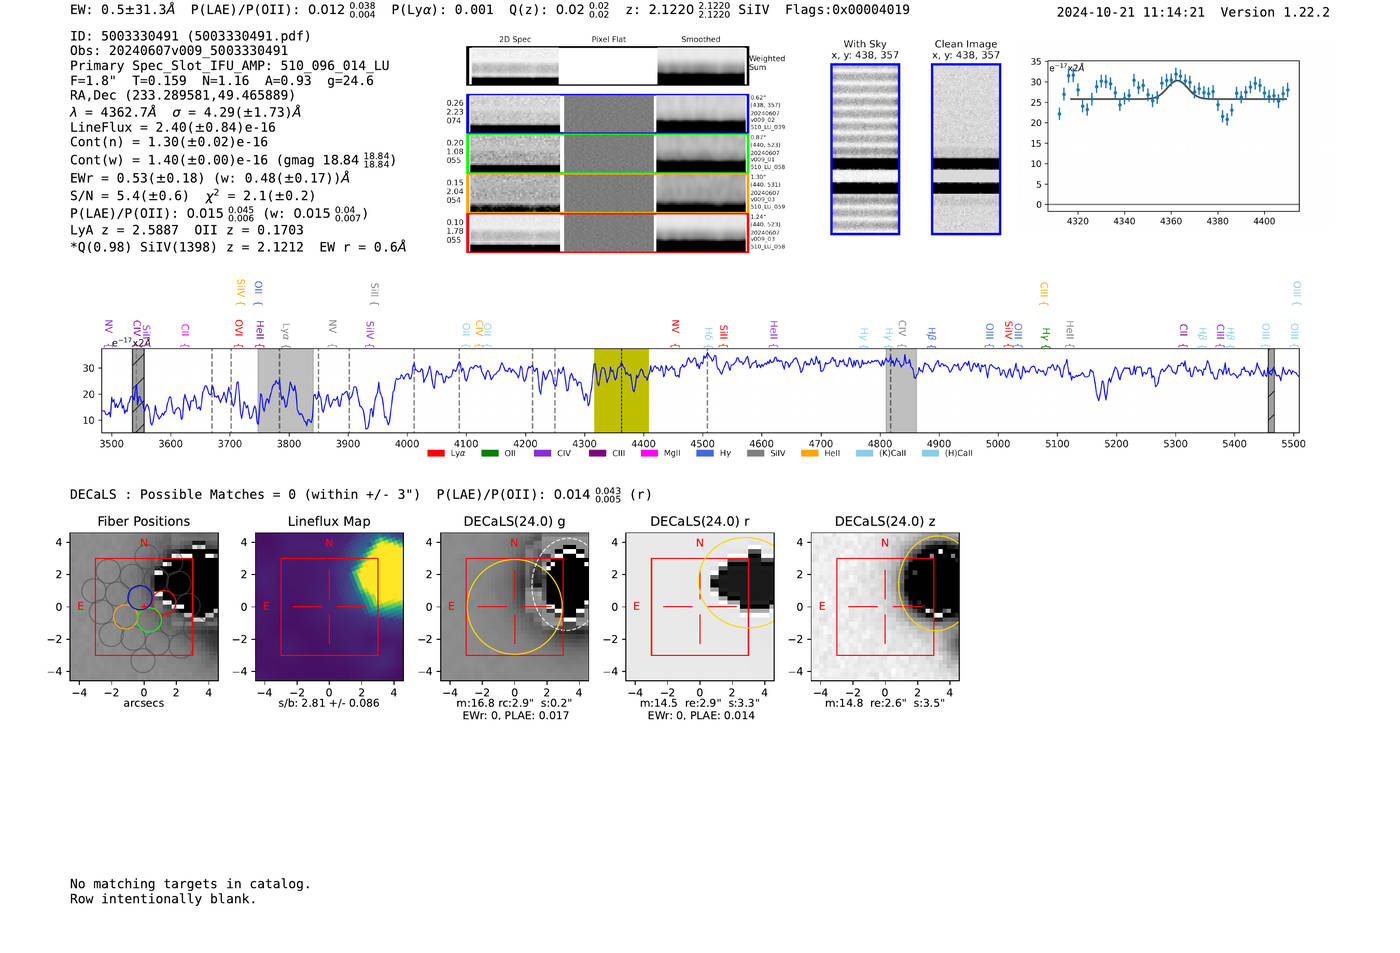1400x953 pixels.
Task: Click the Gaussian emission line fit plot
Action: (x=1172, y=136)
